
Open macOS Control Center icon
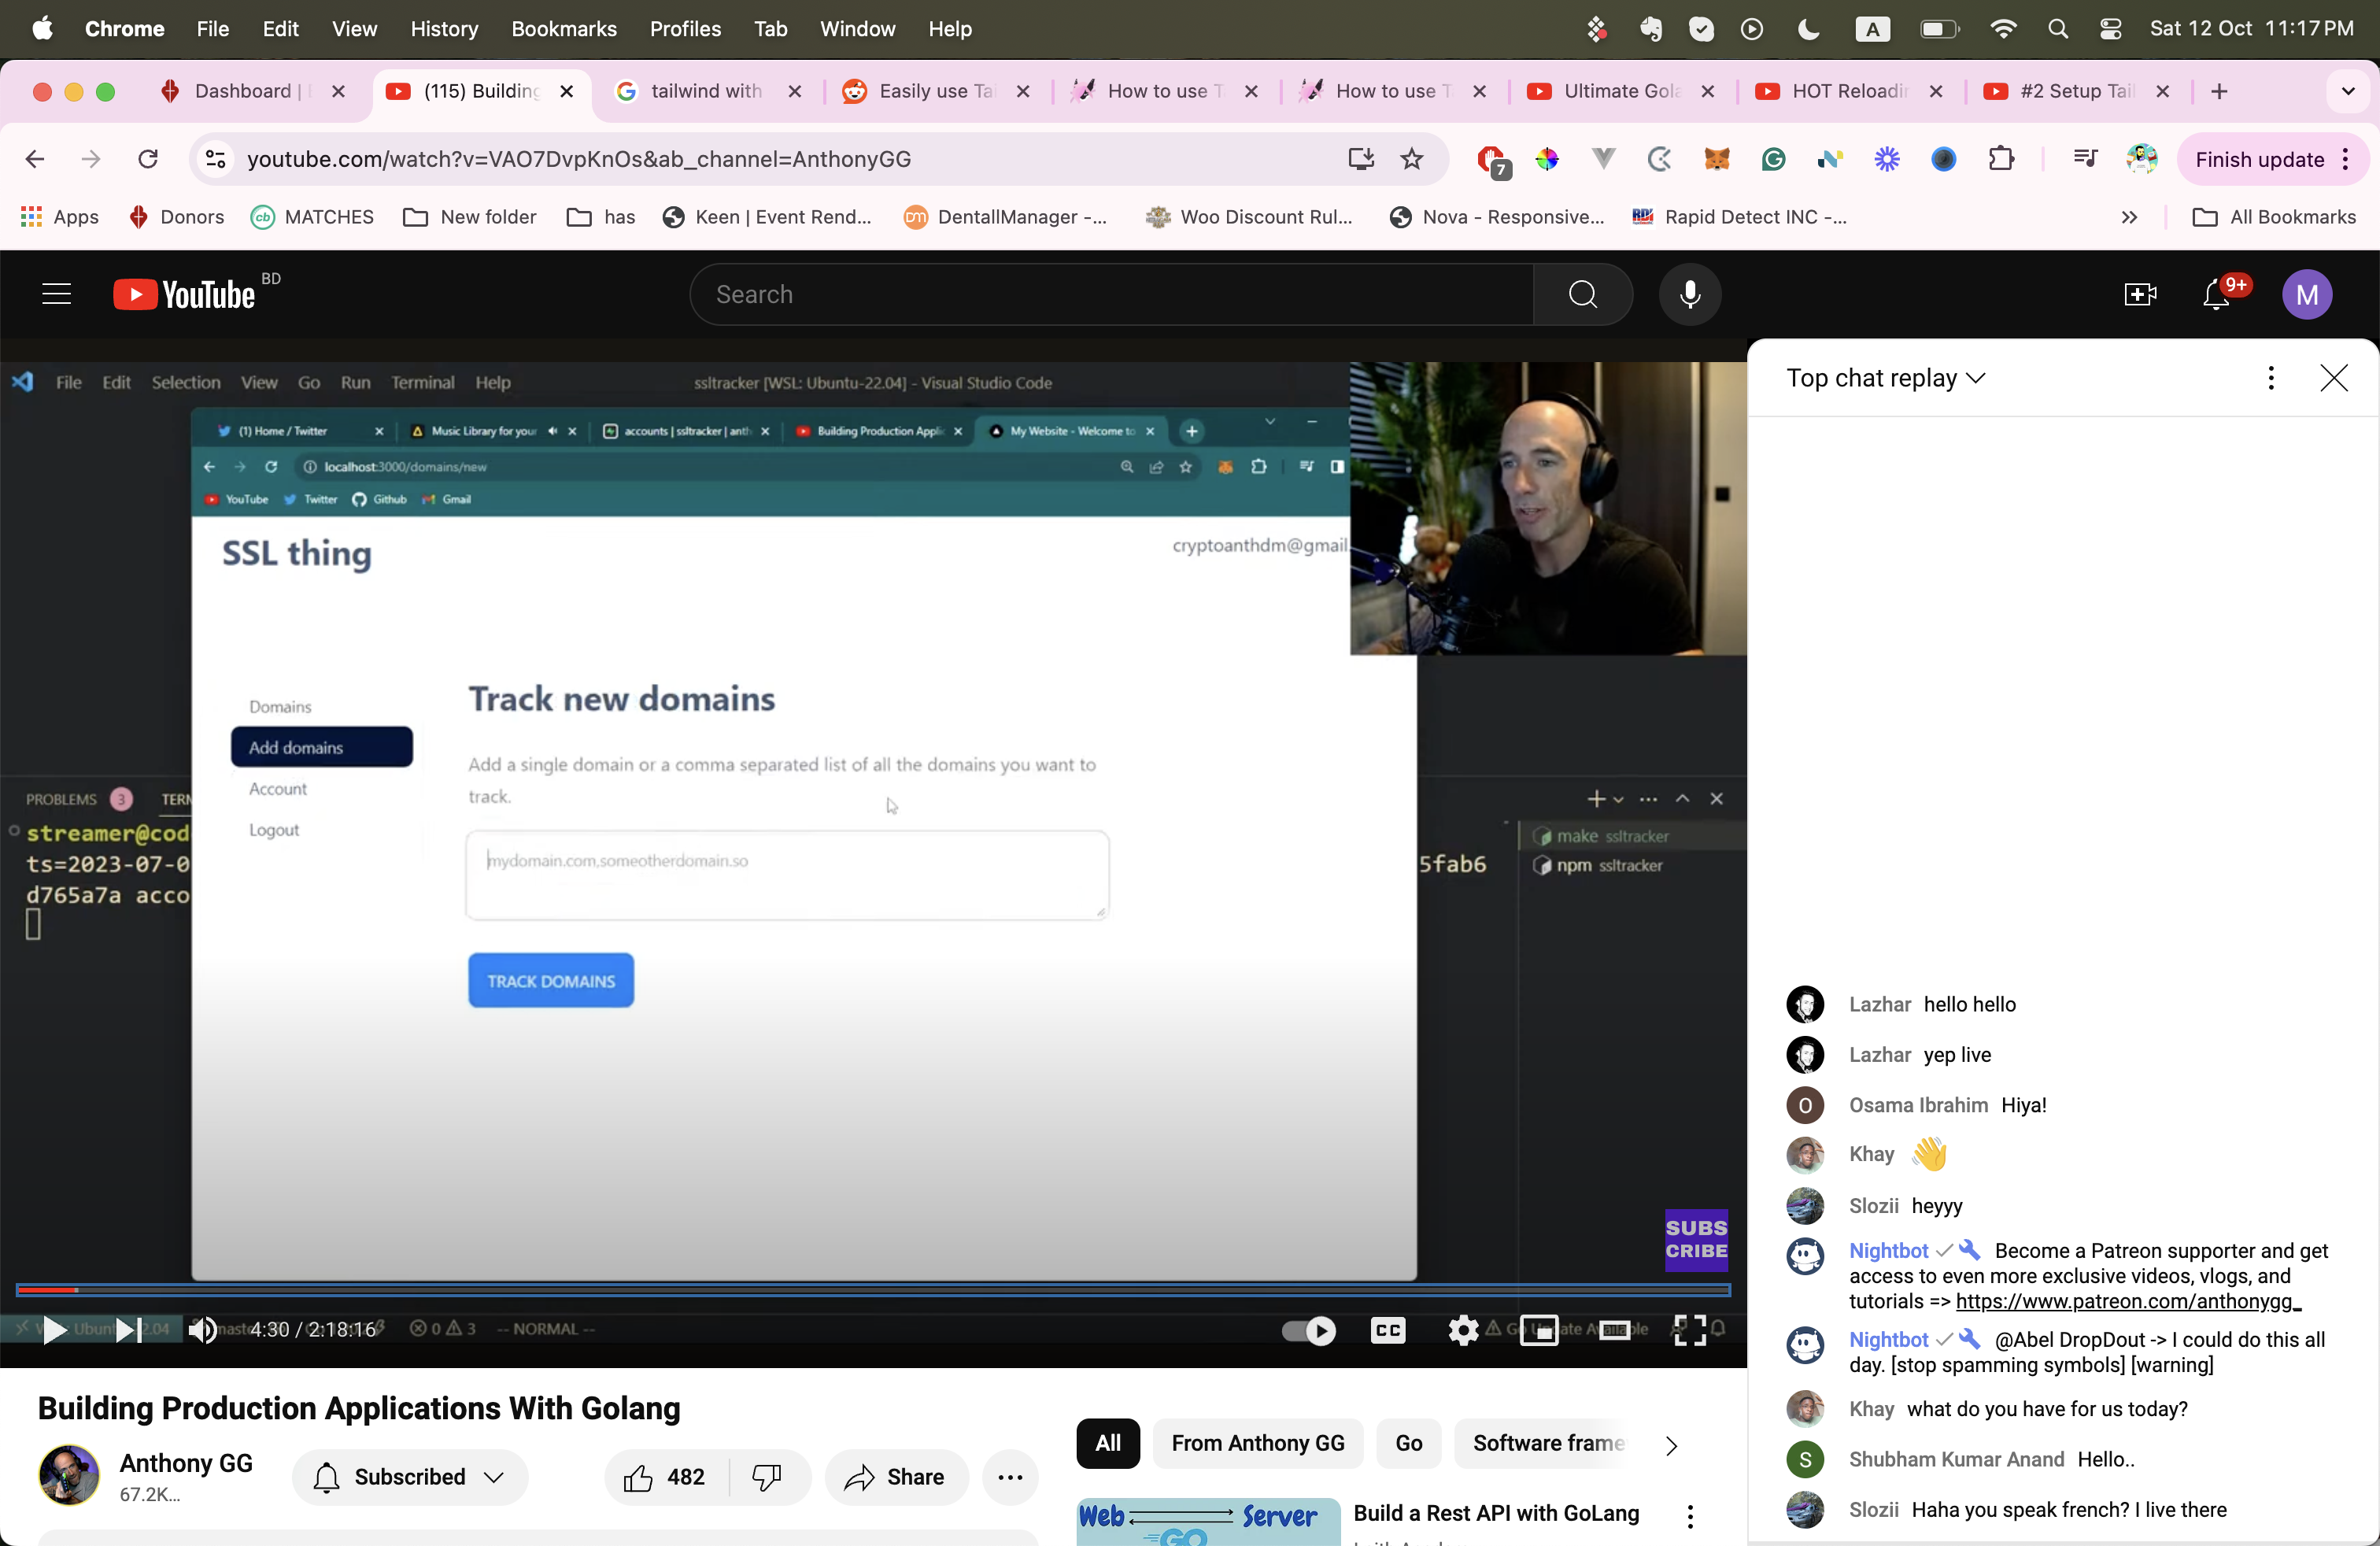2110,28
